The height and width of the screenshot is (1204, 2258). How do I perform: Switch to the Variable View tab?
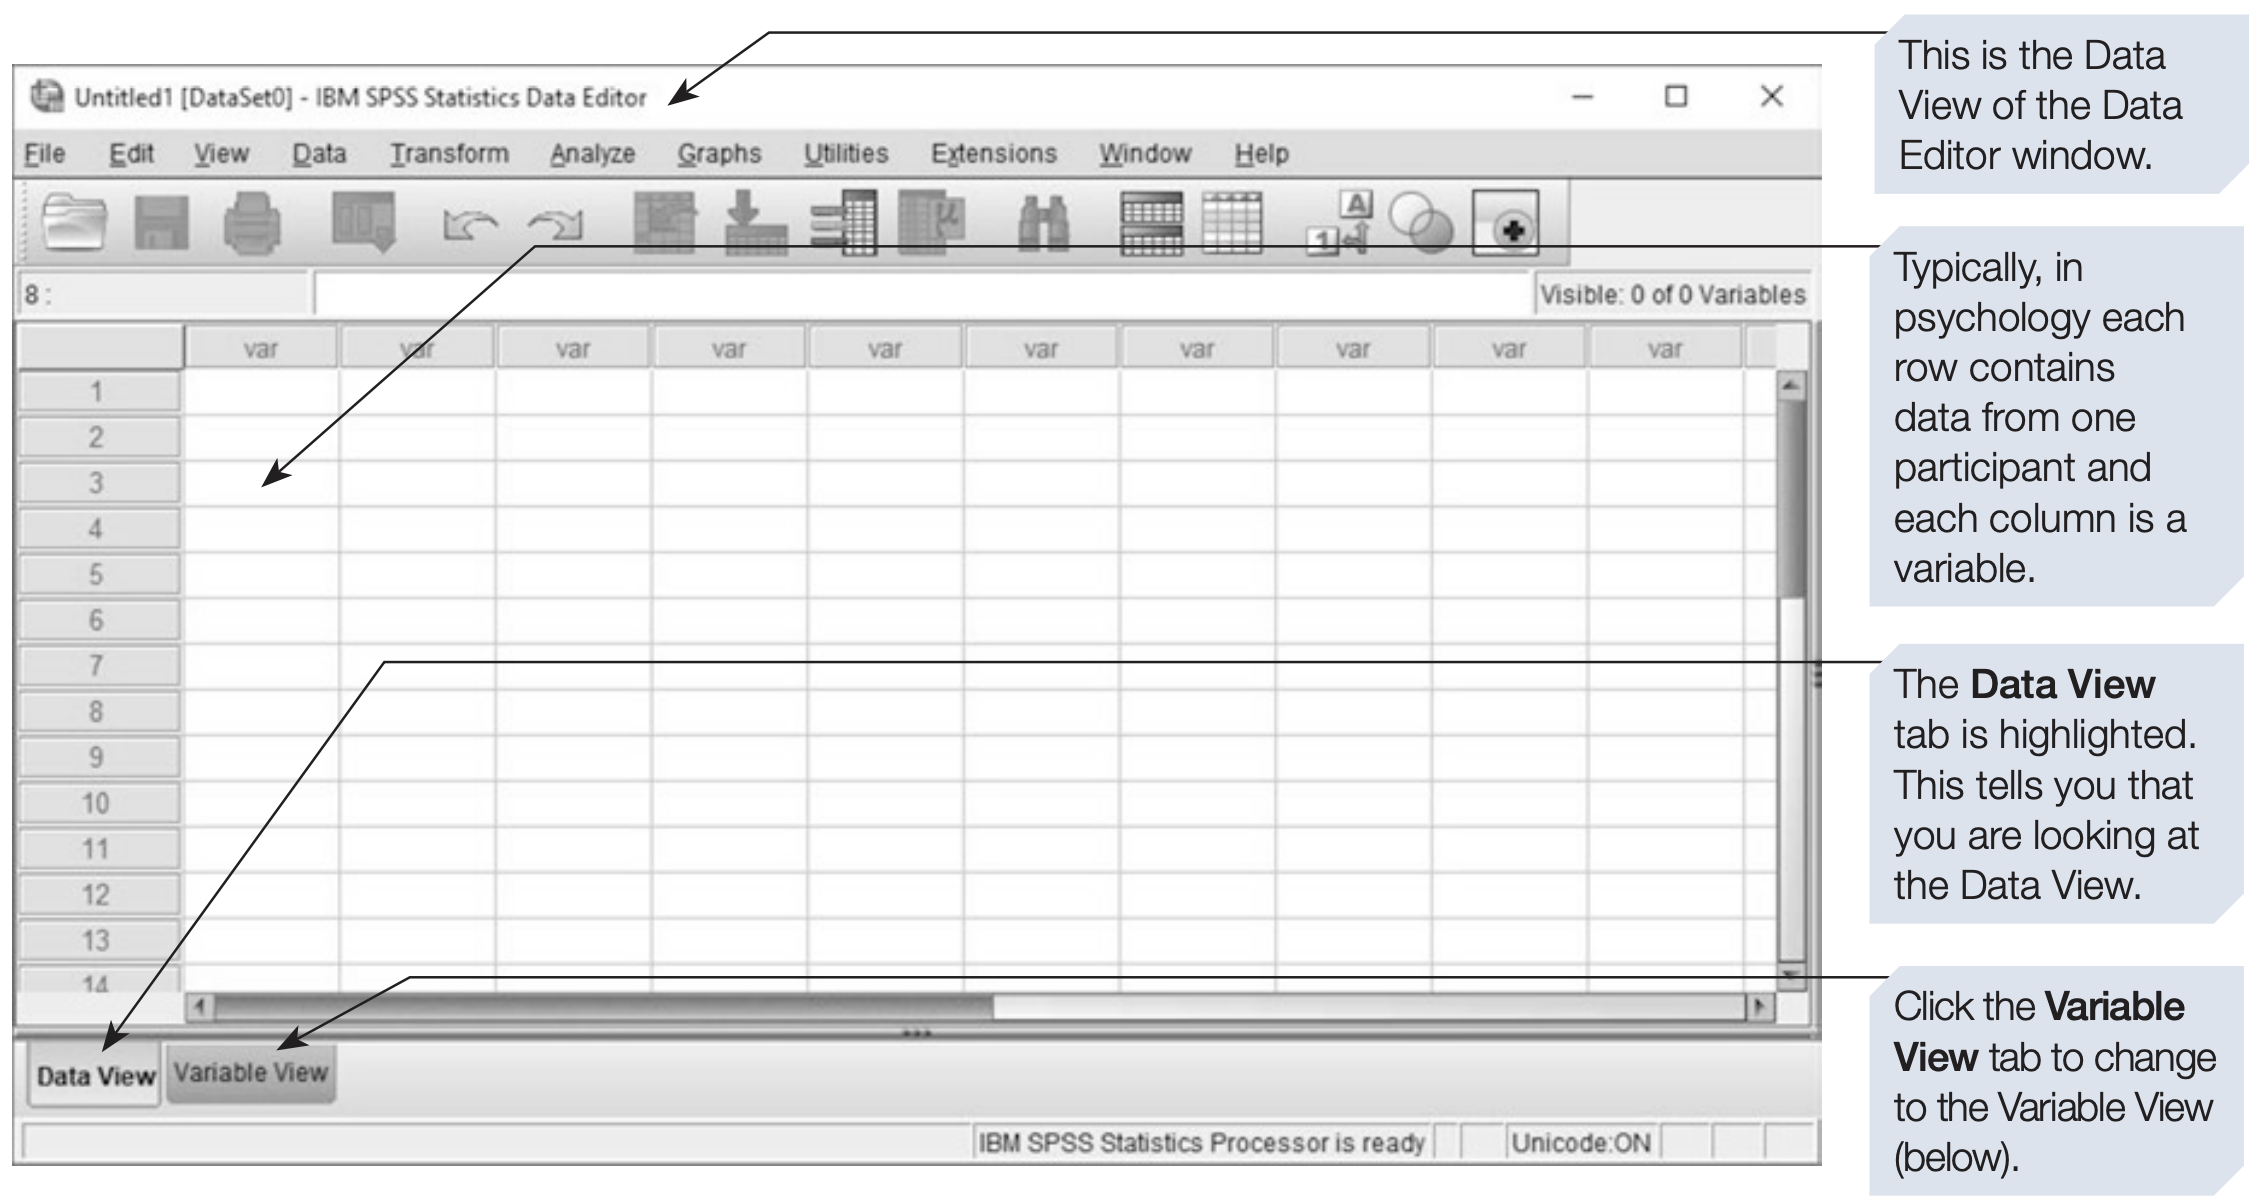coord(250,1072)
